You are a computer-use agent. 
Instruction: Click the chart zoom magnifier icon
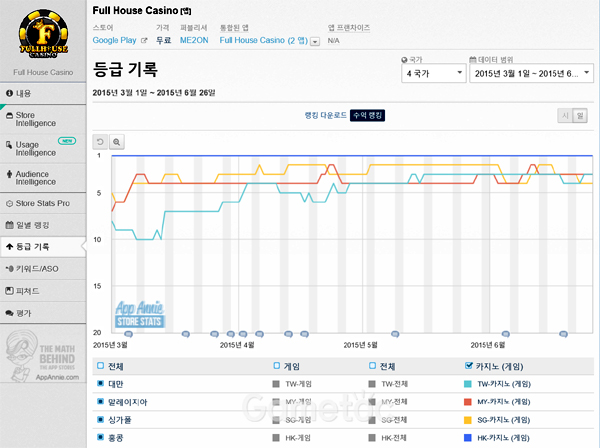point(117,142)
